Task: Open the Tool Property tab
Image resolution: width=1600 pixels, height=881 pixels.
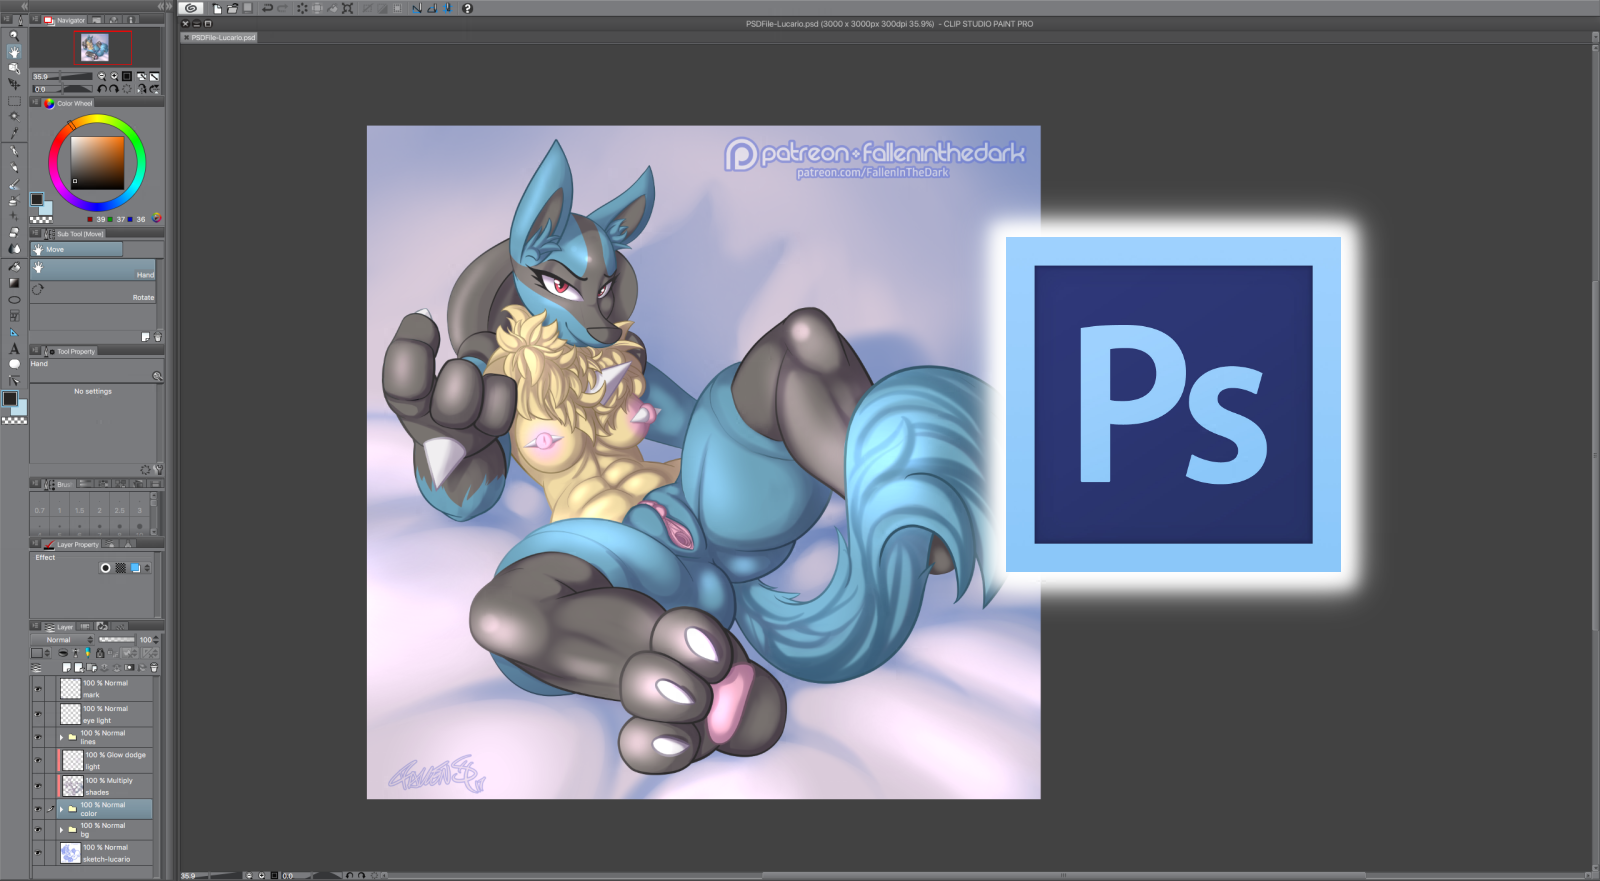Action: [71, 351]
